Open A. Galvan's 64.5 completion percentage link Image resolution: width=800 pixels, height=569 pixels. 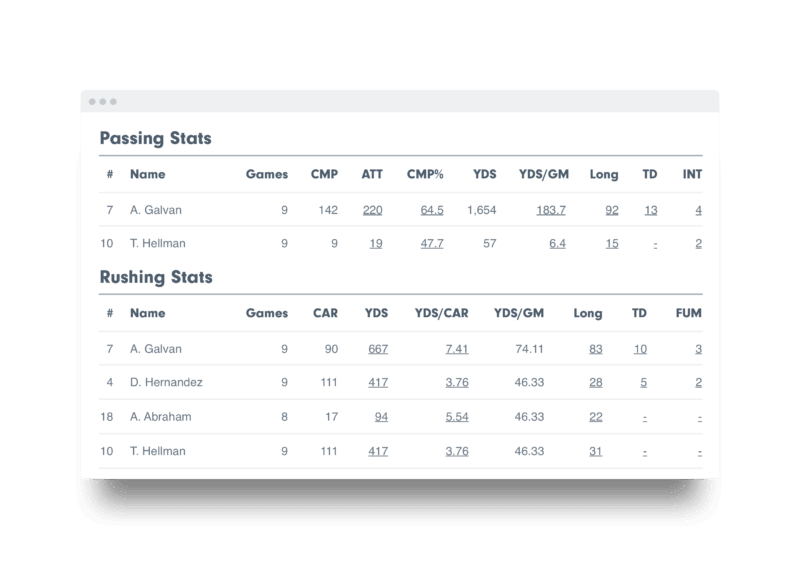coord(432,210)
